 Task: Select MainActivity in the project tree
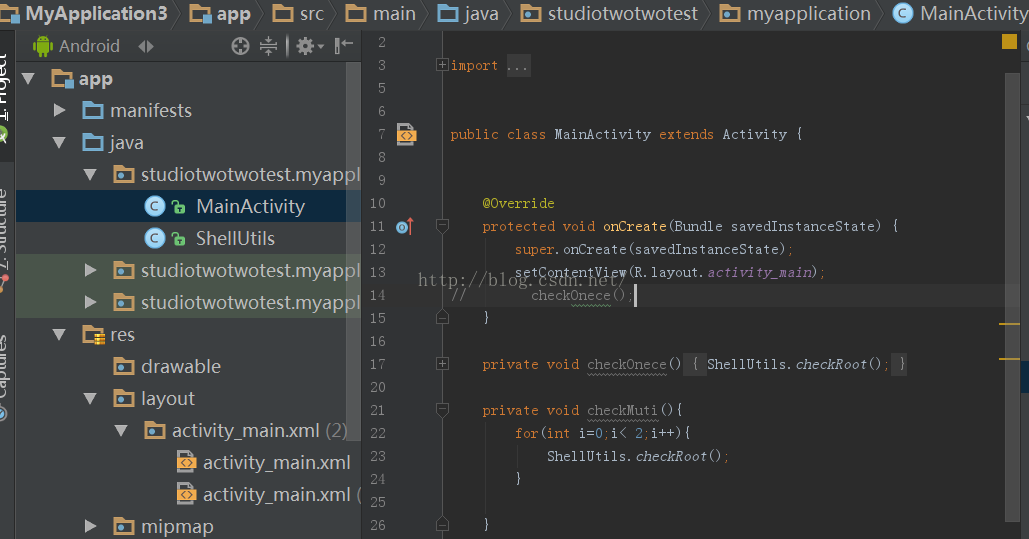coord(250,206)
